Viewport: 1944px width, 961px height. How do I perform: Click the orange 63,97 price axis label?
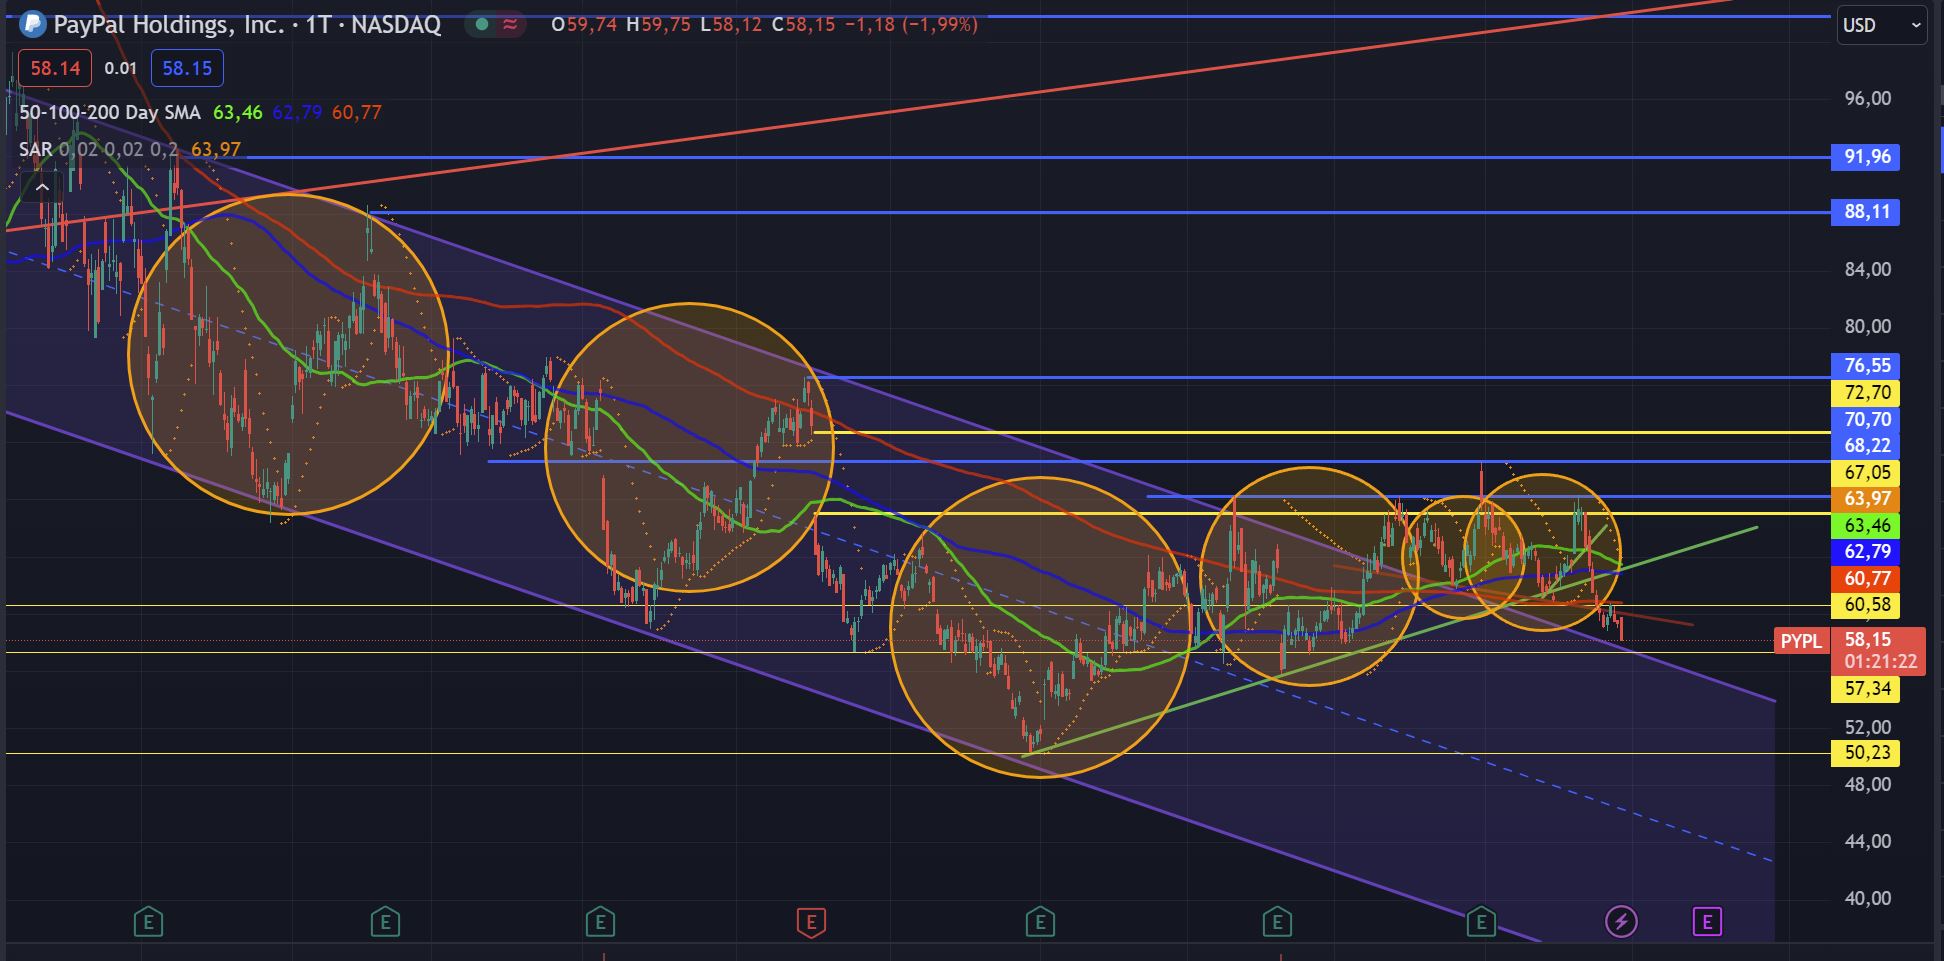click(x=1865, y=499)
